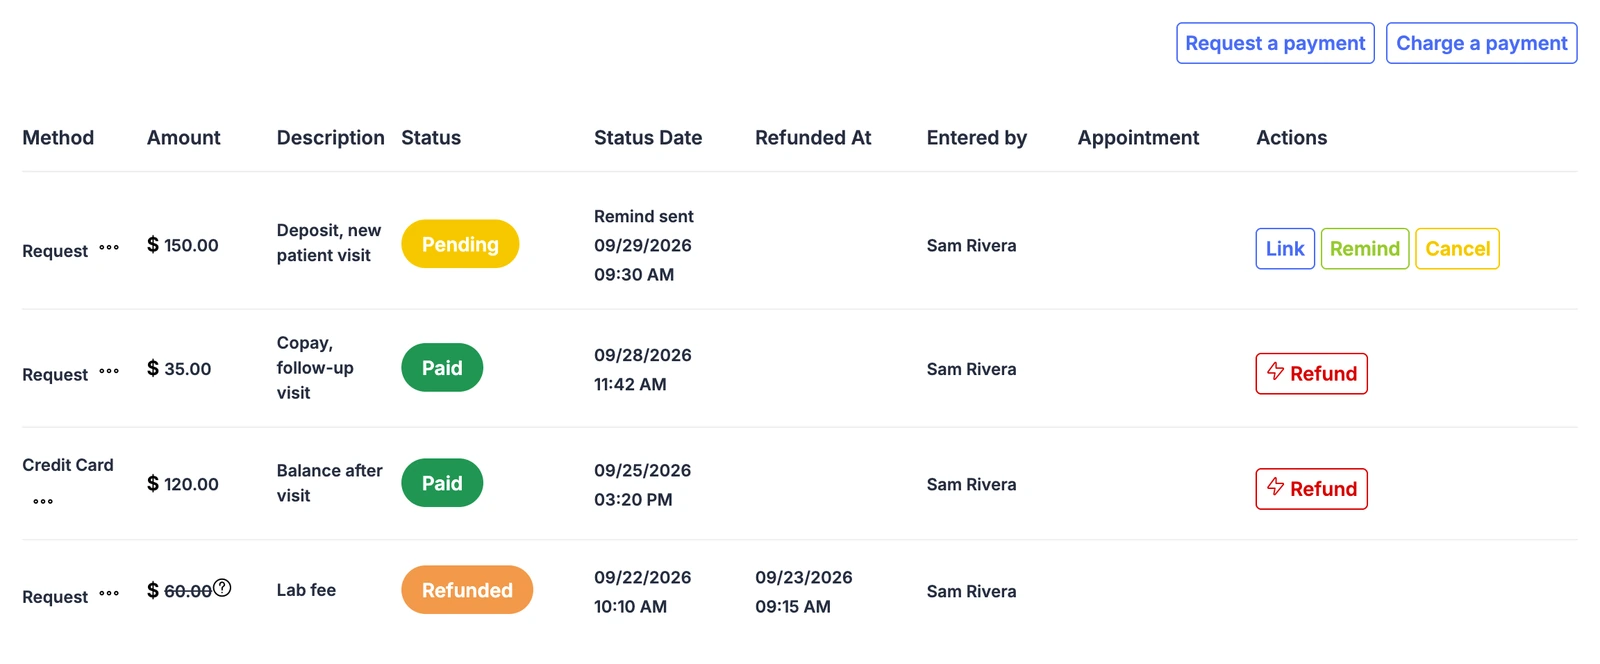Click Sam Rivera in the Lab fee row
1600x664 pixels.
point(971,592)
